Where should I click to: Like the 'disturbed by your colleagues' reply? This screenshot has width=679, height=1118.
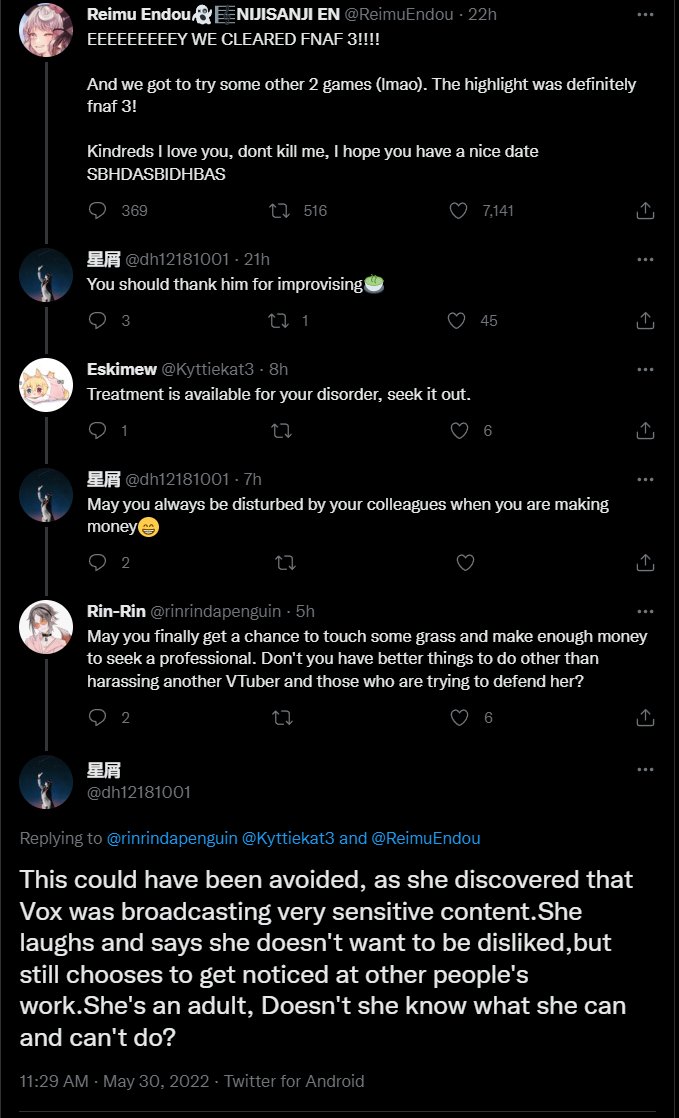pos(465,563)
